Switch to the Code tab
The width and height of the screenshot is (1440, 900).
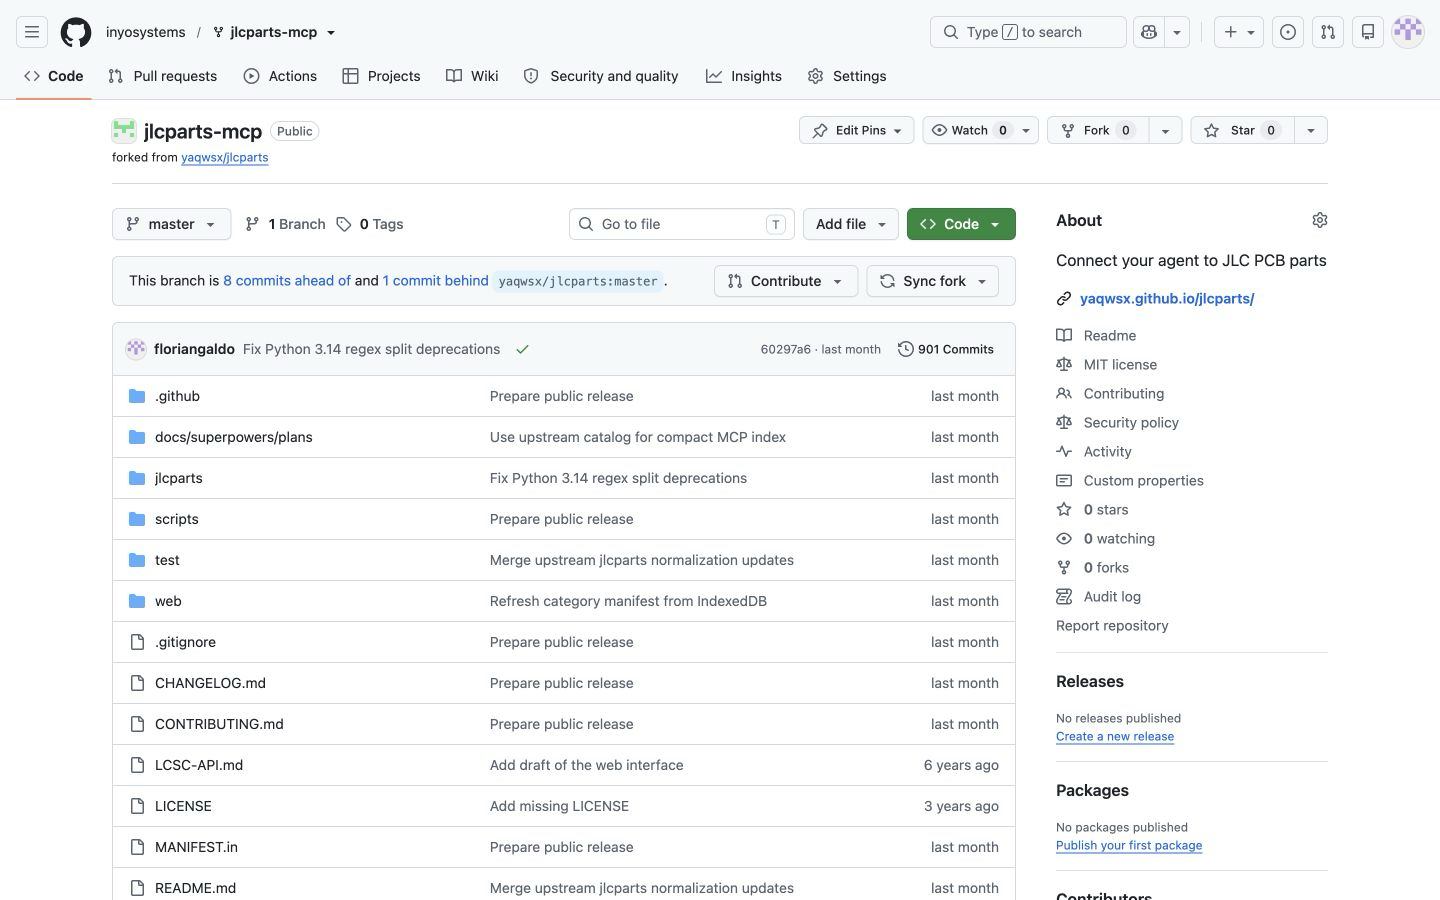coord(54,76)
